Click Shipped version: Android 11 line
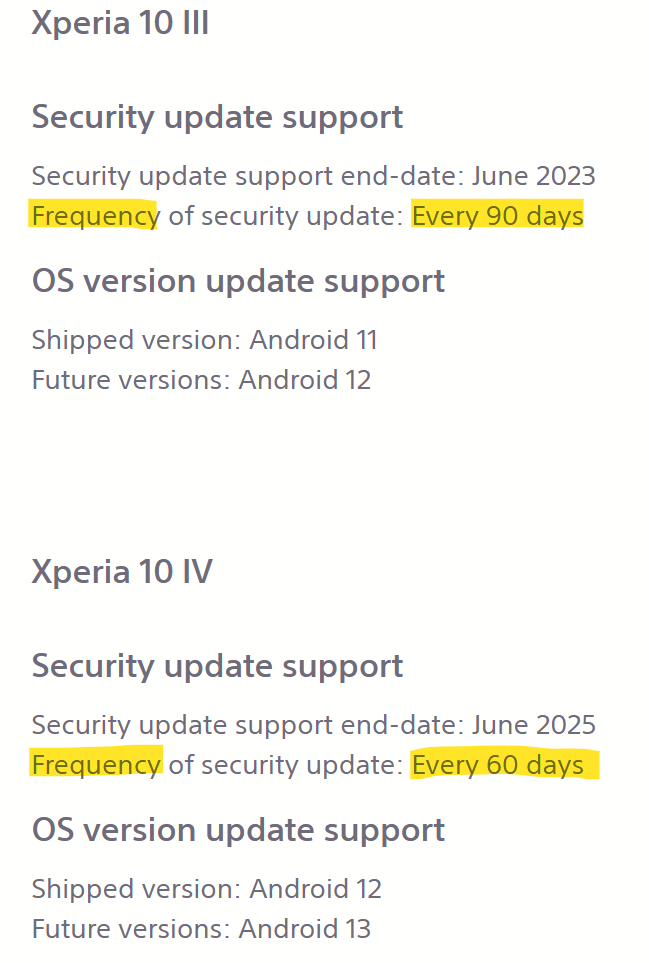The width and height of the screenshot is (649, 963). [204, 340]
